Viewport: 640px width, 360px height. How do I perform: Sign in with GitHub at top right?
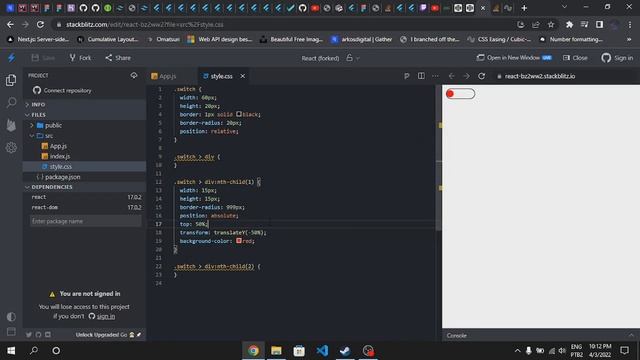click(617, 58)
